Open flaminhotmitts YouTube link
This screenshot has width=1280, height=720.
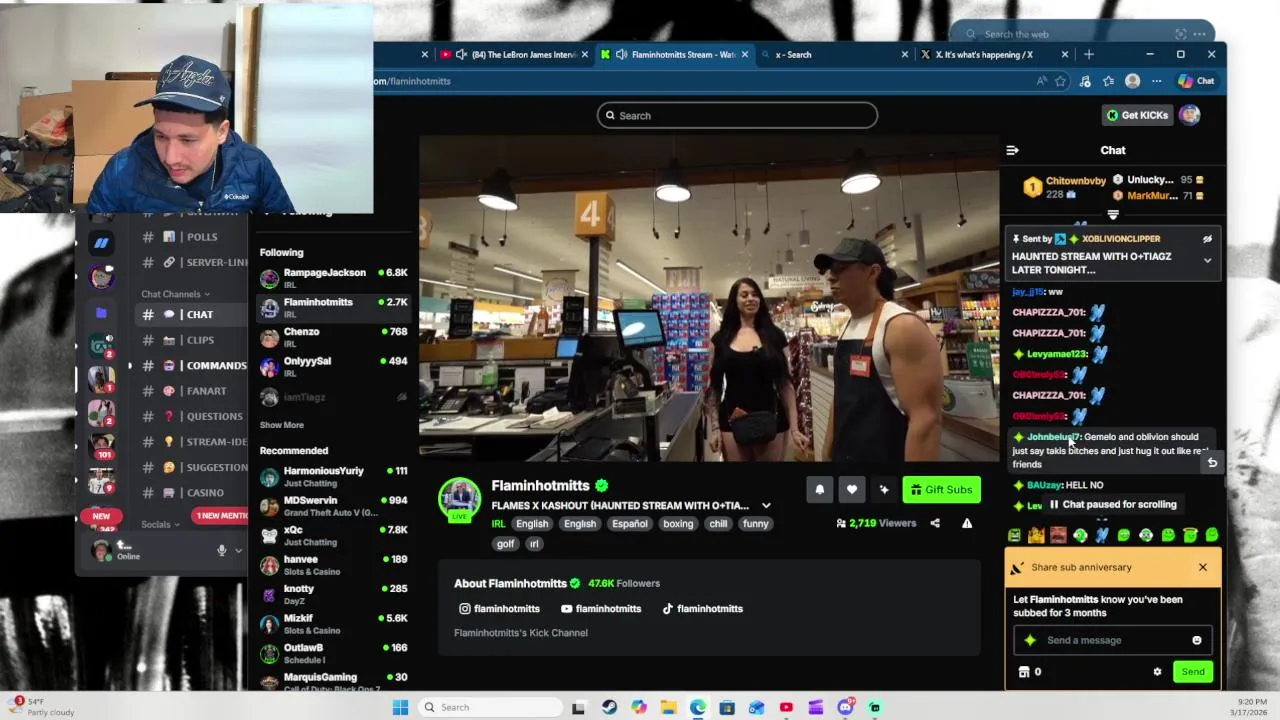(x=600, y=609)
